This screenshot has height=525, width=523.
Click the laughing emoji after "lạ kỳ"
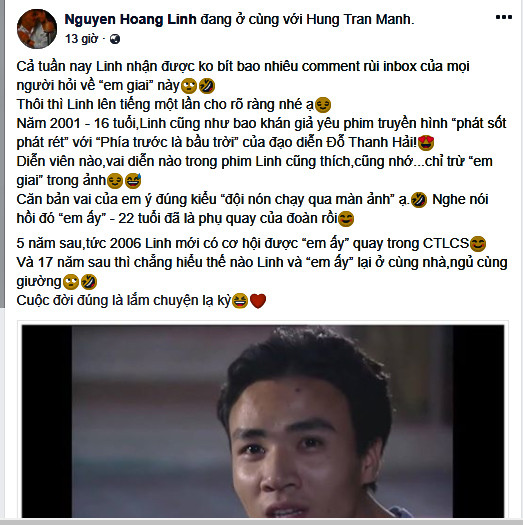[x=240, y=301]
